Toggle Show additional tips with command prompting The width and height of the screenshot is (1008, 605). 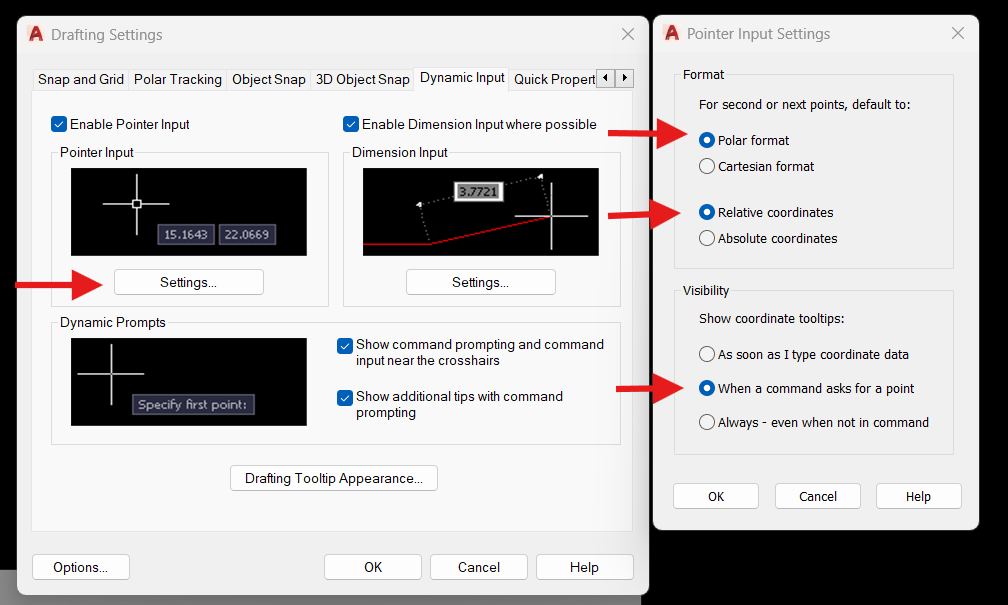pos(345,398)
